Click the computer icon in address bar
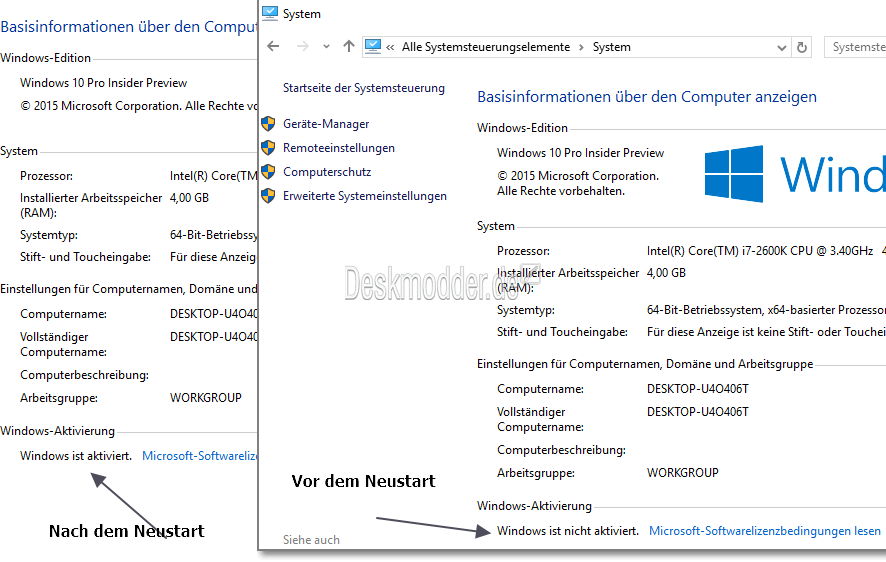 [373, 46]
